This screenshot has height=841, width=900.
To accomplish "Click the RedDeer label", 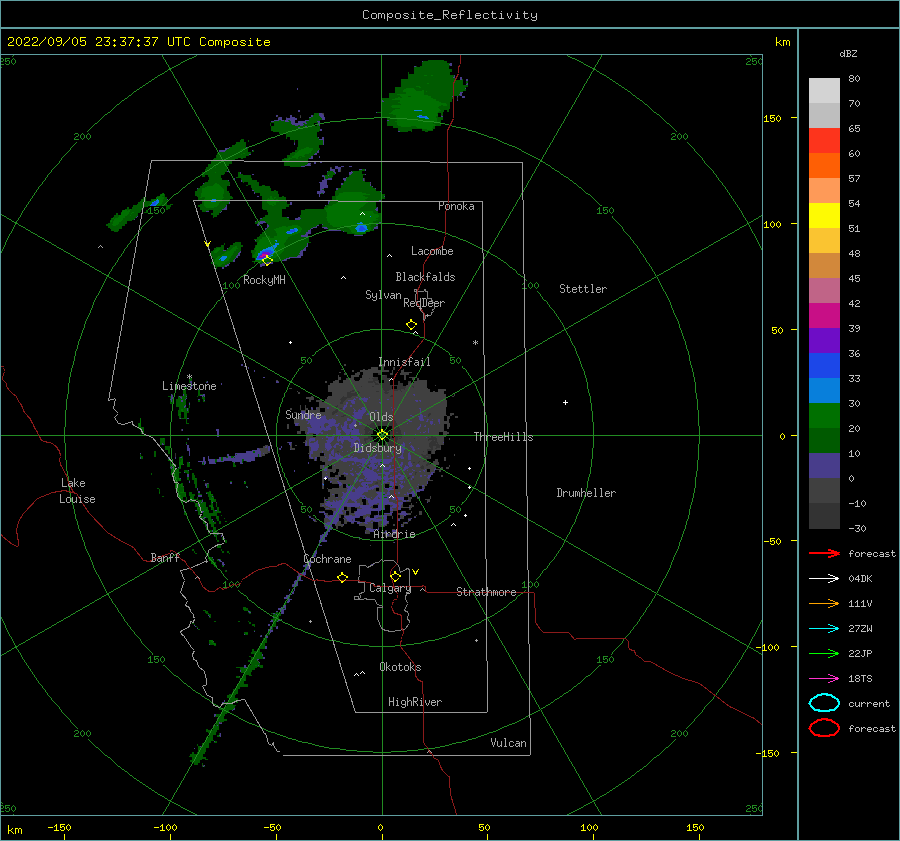I will pyautogui.click(x=424, y=303).
